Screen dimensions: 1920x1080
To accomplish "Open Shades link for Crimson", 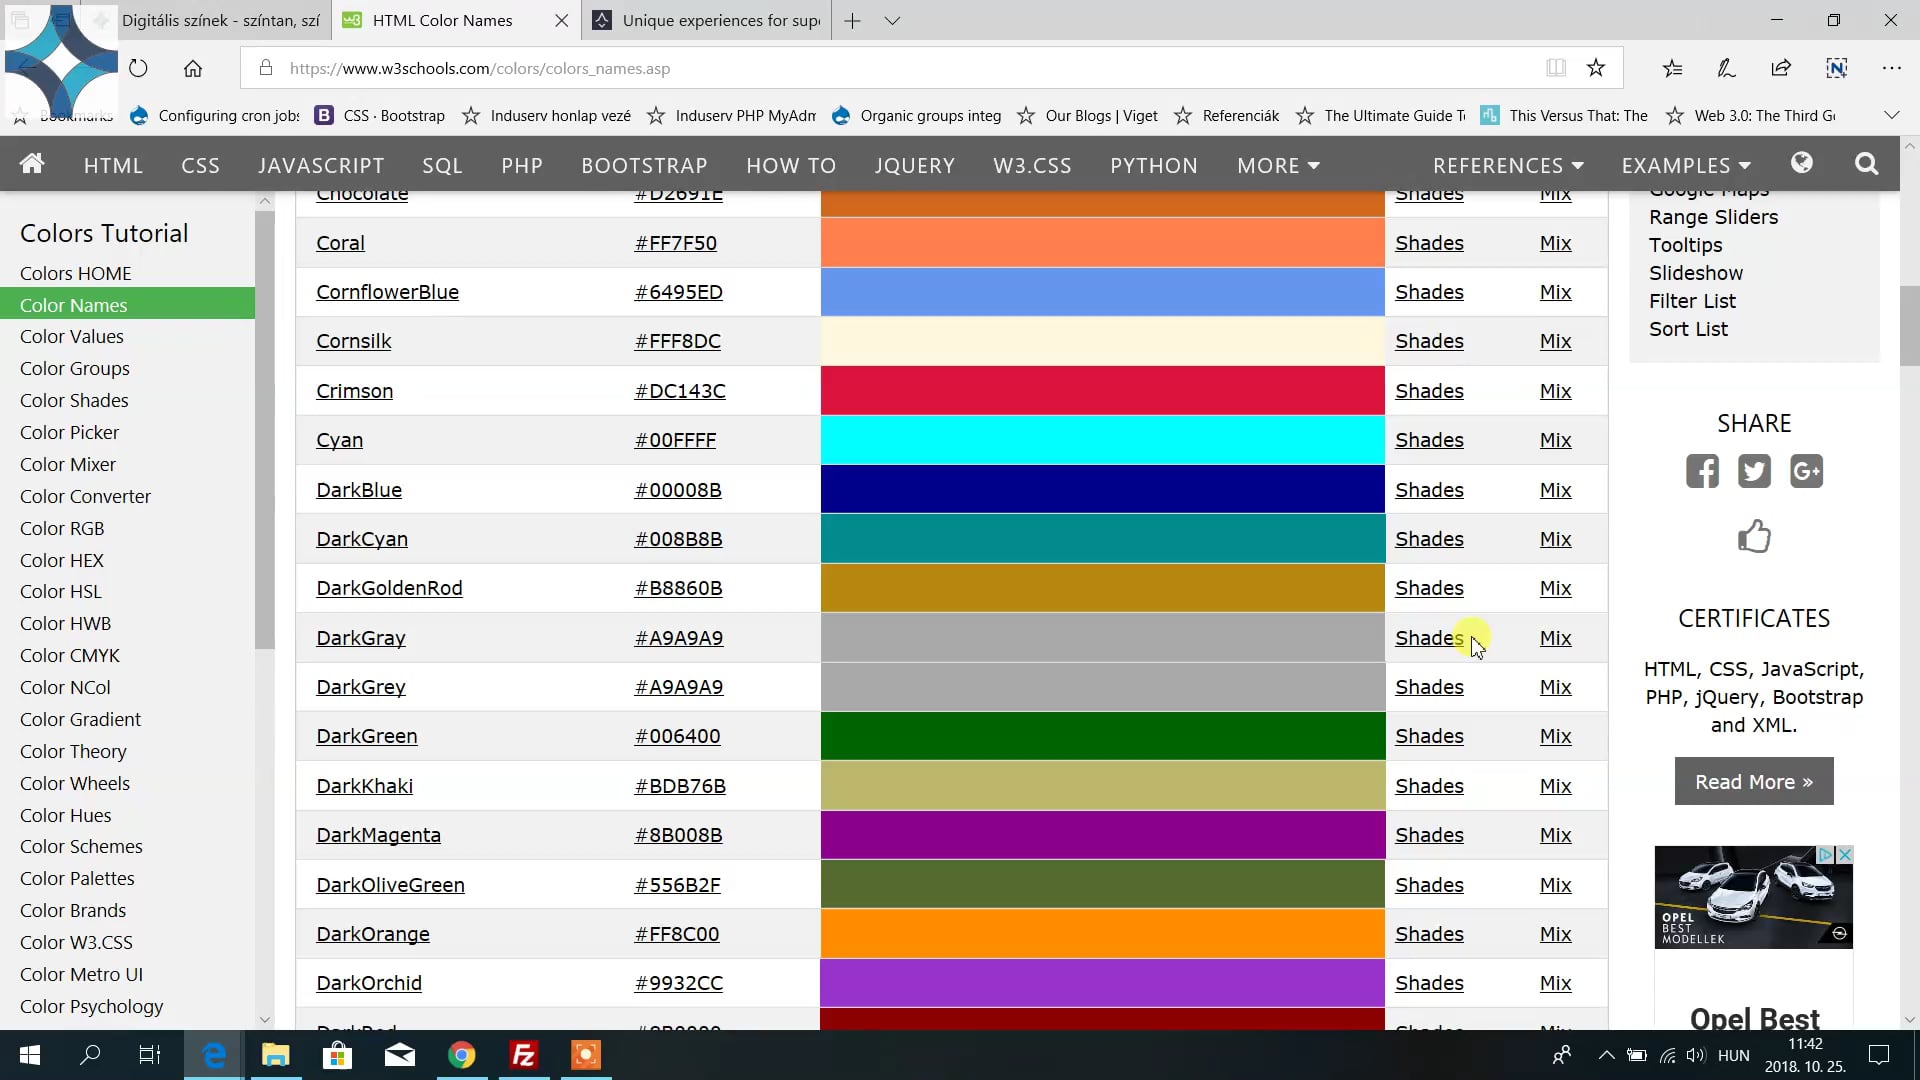I will (x=1429, y=391).
